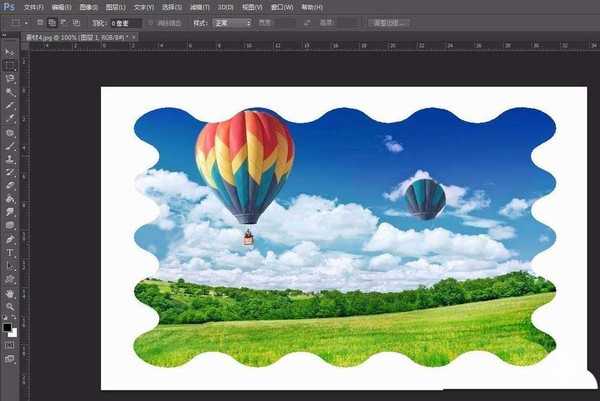This screenshot has height=401, width=600.
Task: Select the Move tool
Action: [x=10, y=51]
